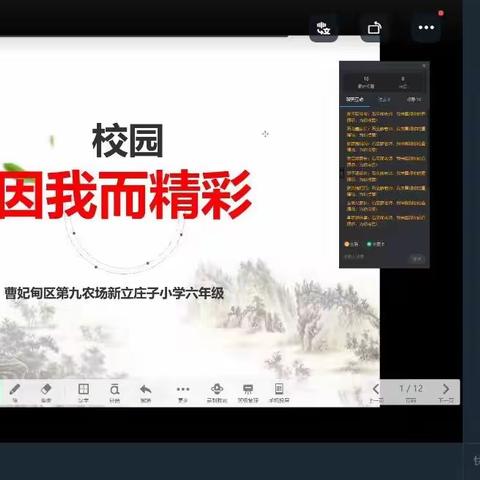Select the eraser tool in the bottom toolbar
The image size is (480, 480).
(x=46, y=392)
